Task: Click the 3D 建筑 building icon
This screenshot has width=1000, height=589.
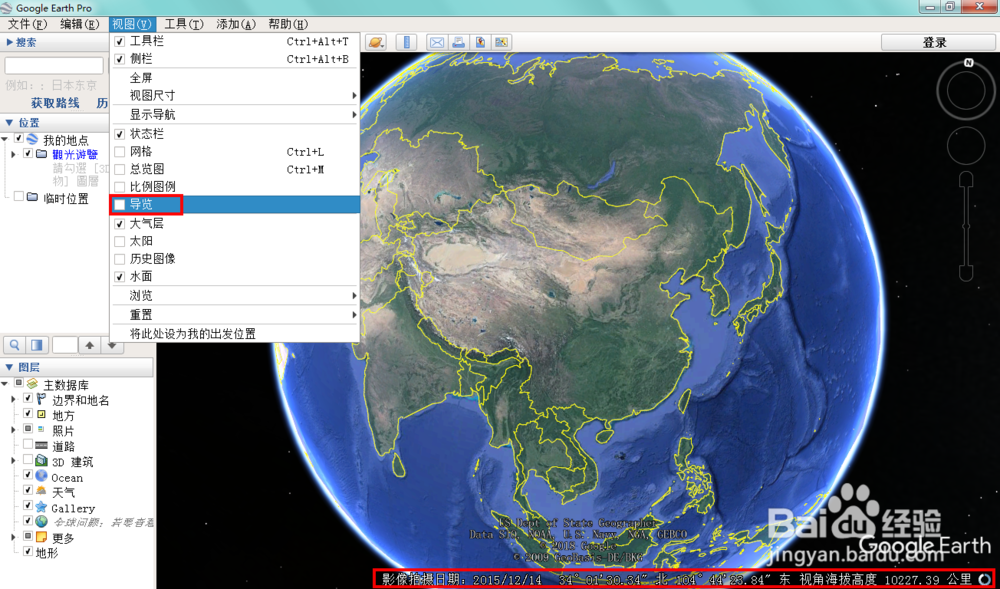Action: pyautogui.click(x=41, y=460)
